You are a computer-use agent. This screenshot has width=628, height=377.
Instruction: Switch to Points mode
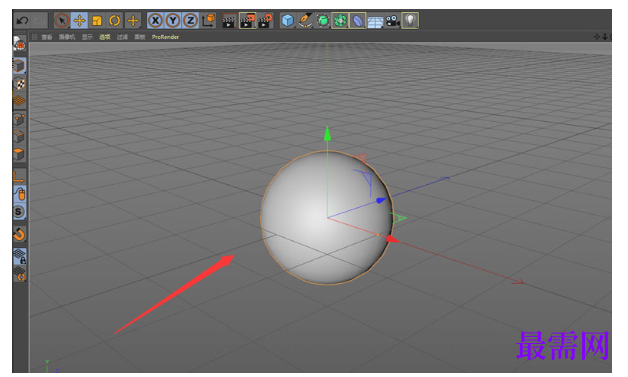coord(19,119)
